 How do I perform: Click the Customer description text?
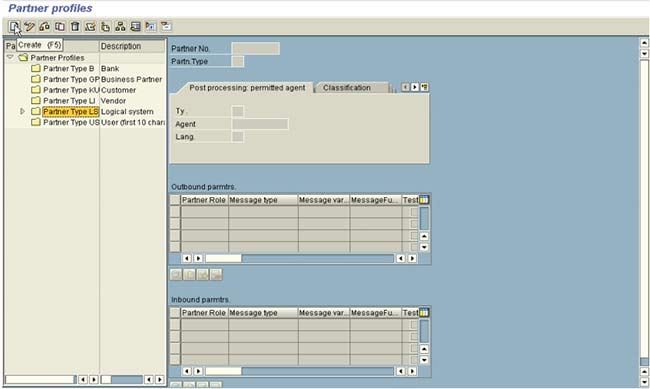[118, 90]
